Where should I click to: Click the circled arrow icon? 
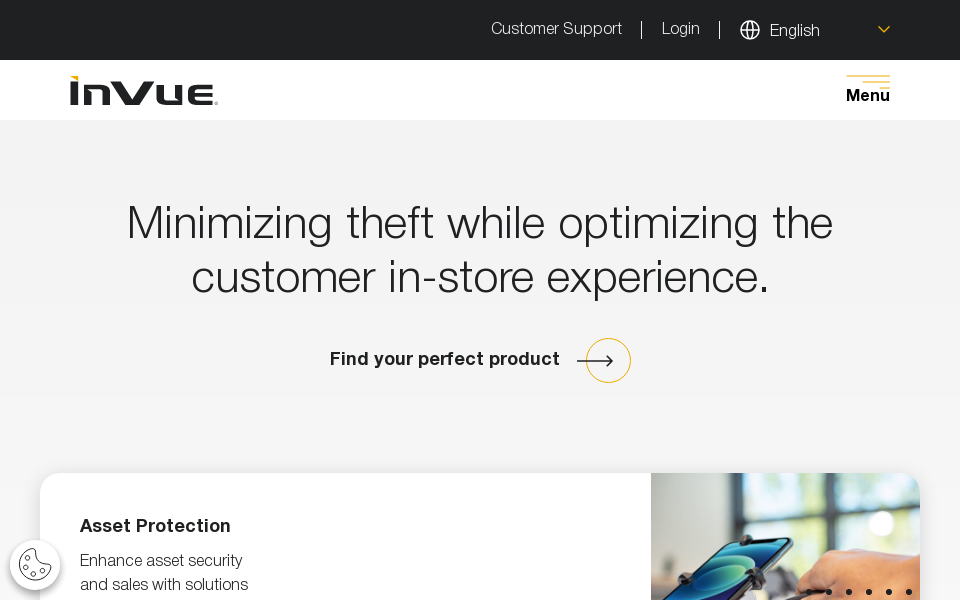607,360
